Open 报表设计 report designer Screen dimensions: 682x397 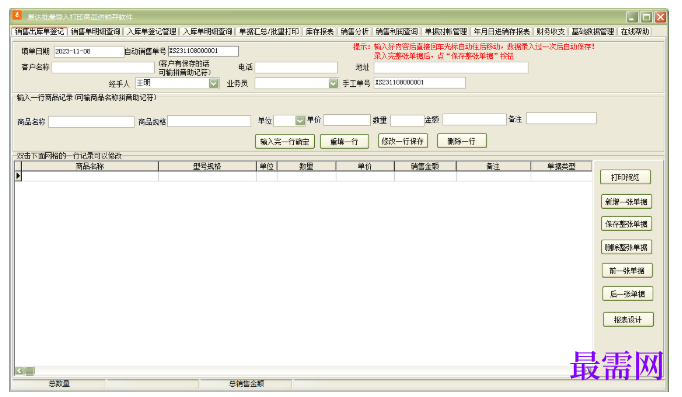coord(628,319)
